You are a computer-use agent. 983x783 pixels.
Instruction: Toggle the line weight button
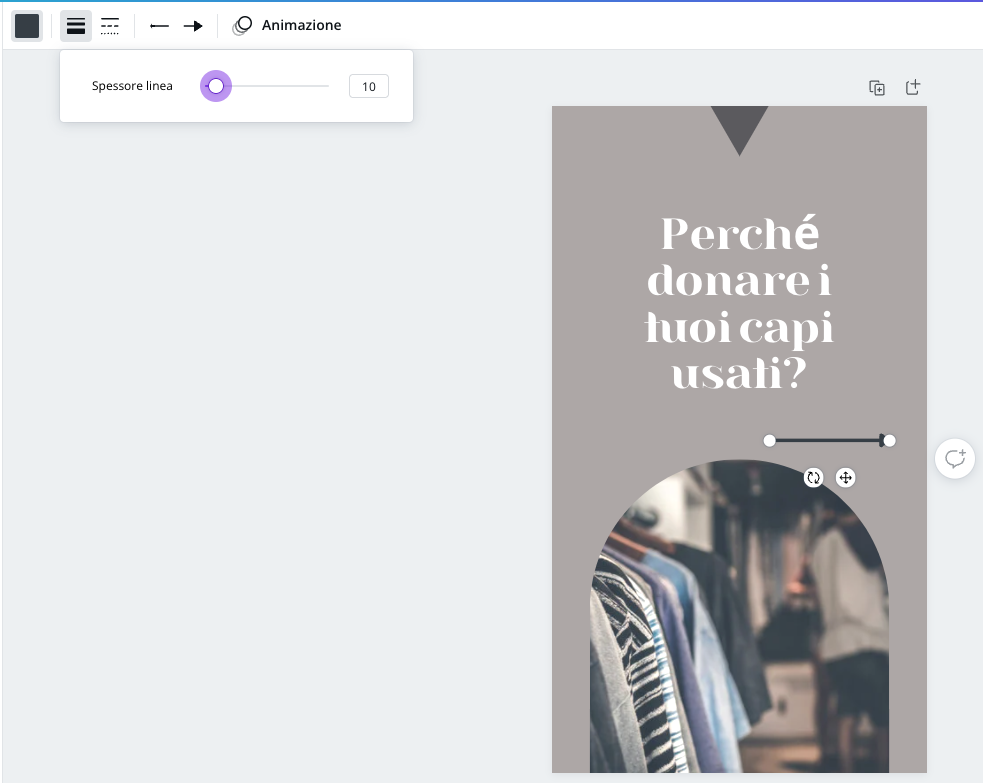tap(76, 26)
